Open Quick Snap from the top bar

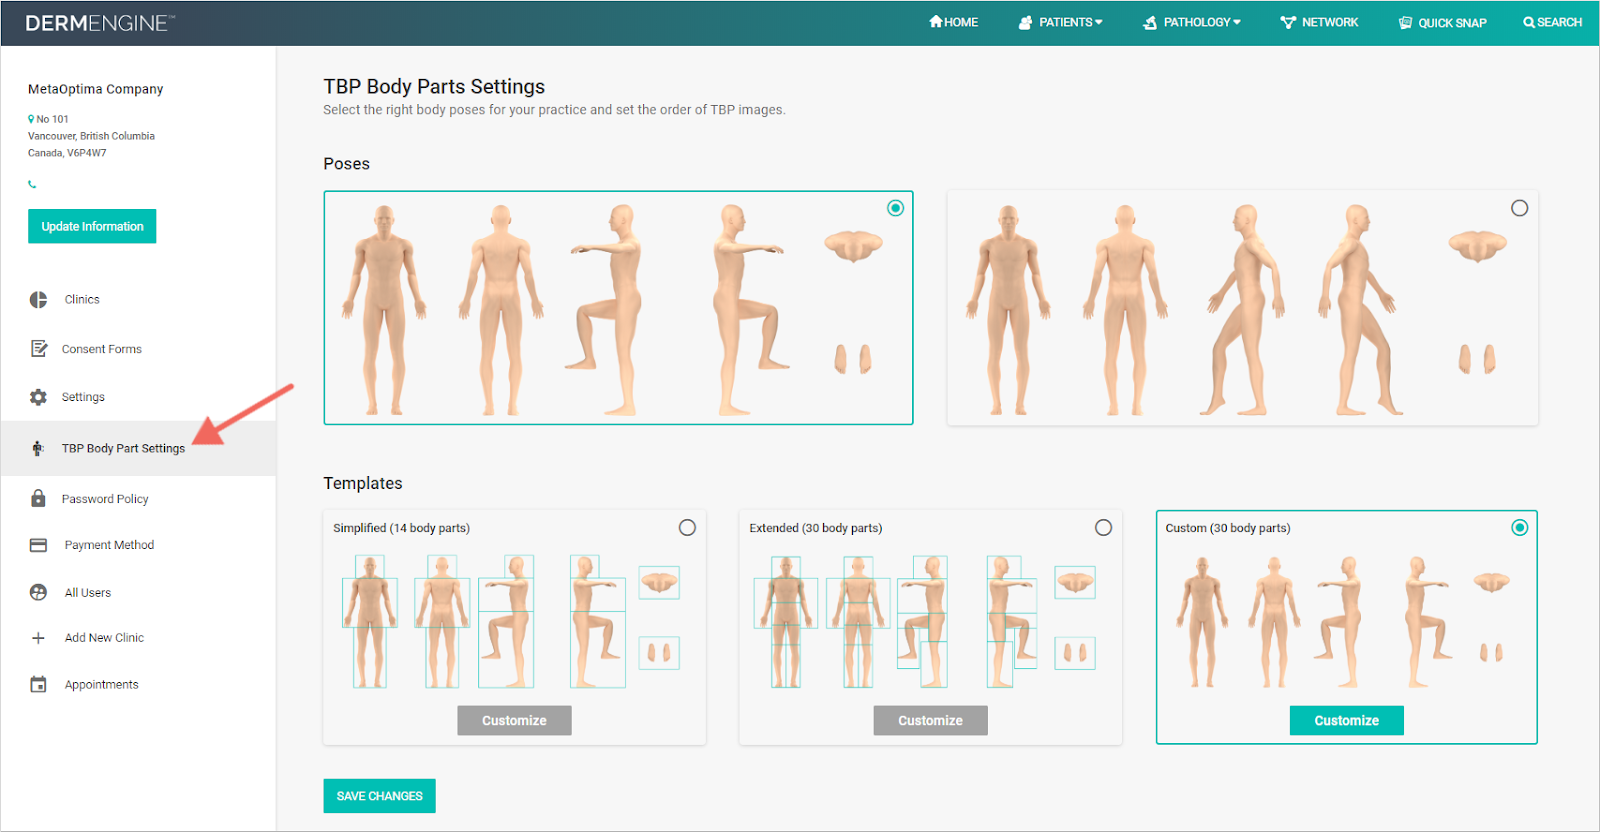(x=1442, y=22)
